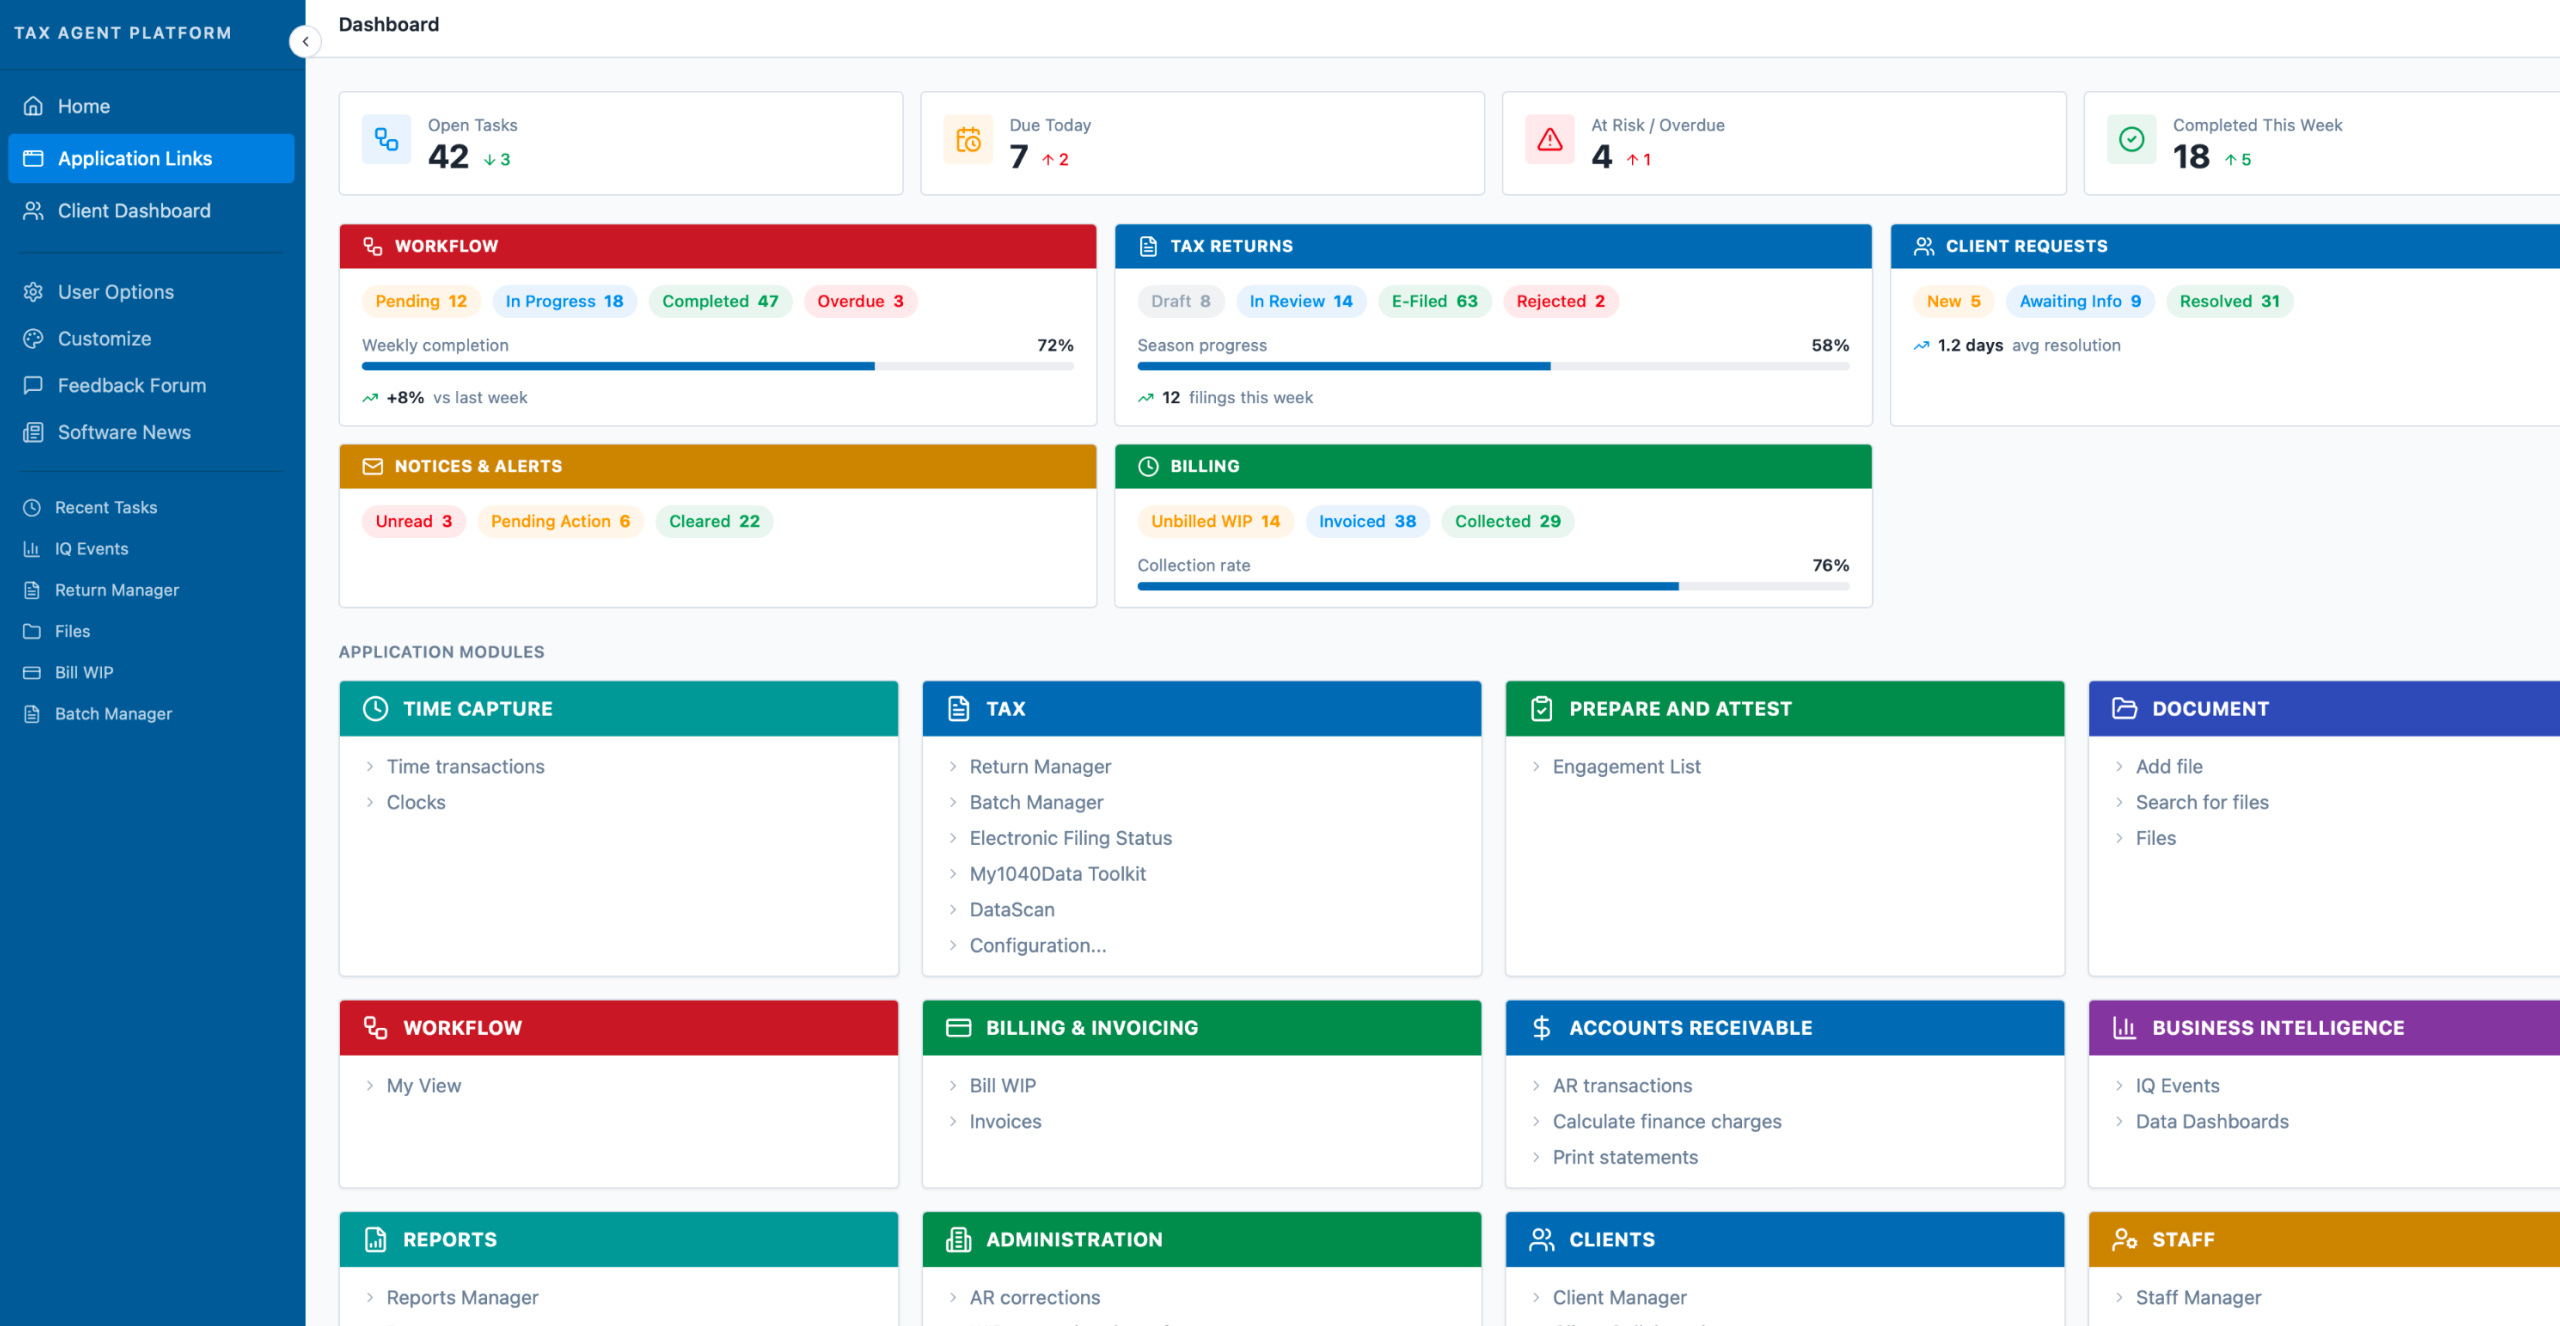Click the Billing clock icon in green header
The width and height of the screenshot is (2560, 1326).
[x=1148, y=466]
